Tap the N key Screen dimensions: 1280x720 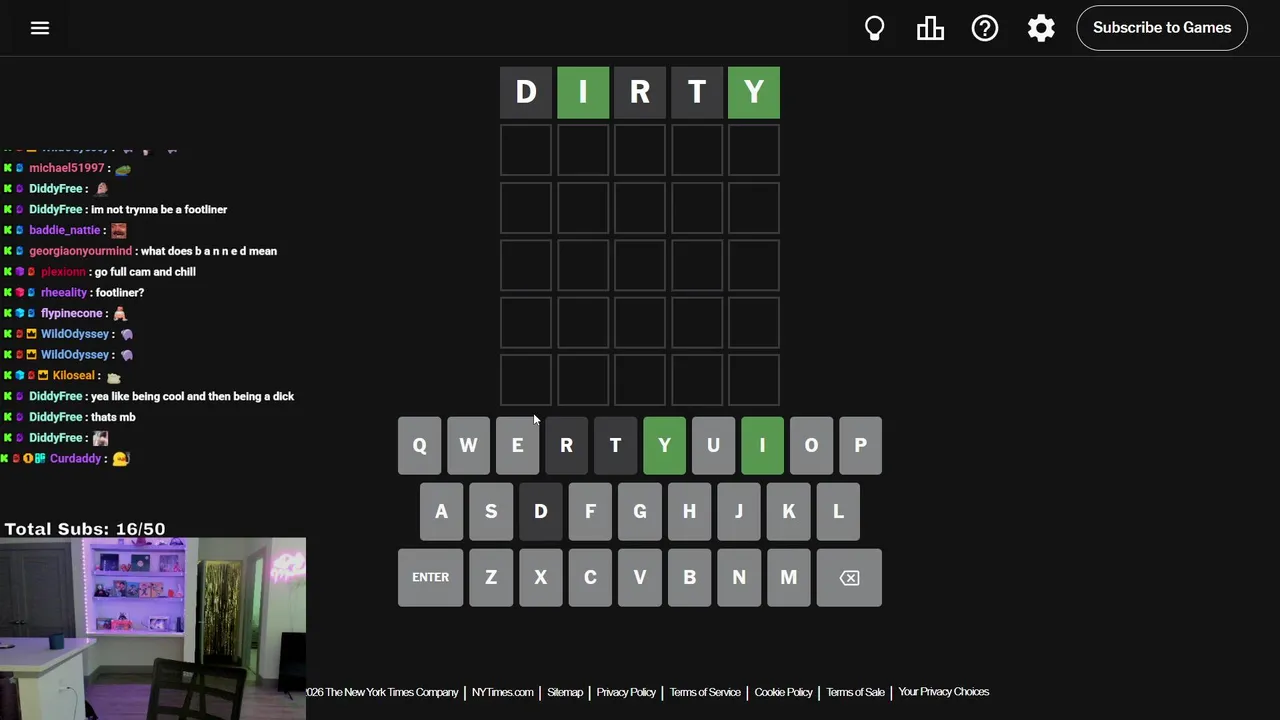(x=739, y=578)
